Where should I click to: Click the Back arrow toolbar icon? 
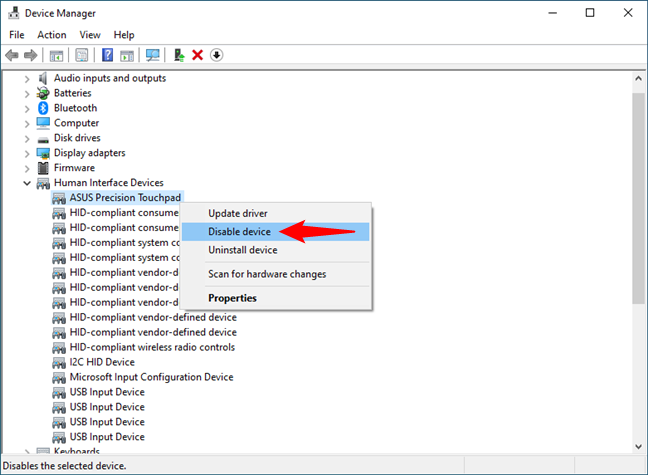12,55
